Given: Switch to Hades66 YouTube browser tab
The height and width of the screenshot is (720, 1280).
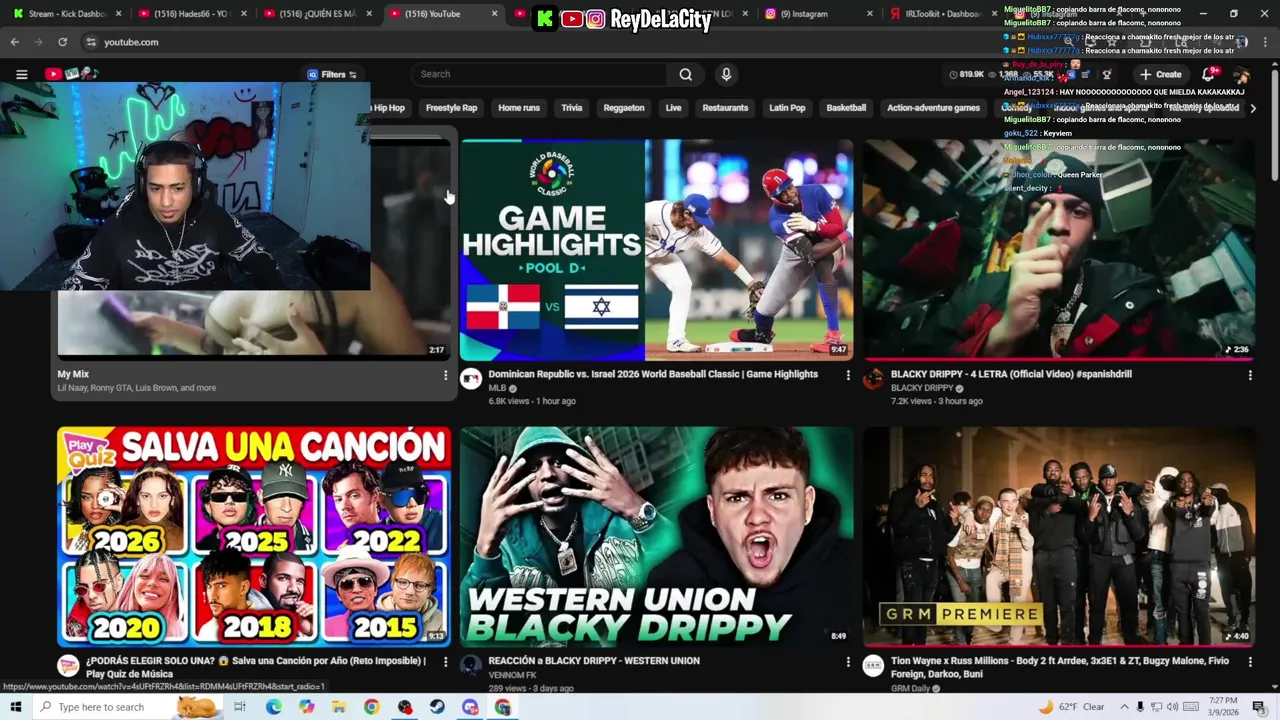Looking at the screenshot, I should [192, 14].
